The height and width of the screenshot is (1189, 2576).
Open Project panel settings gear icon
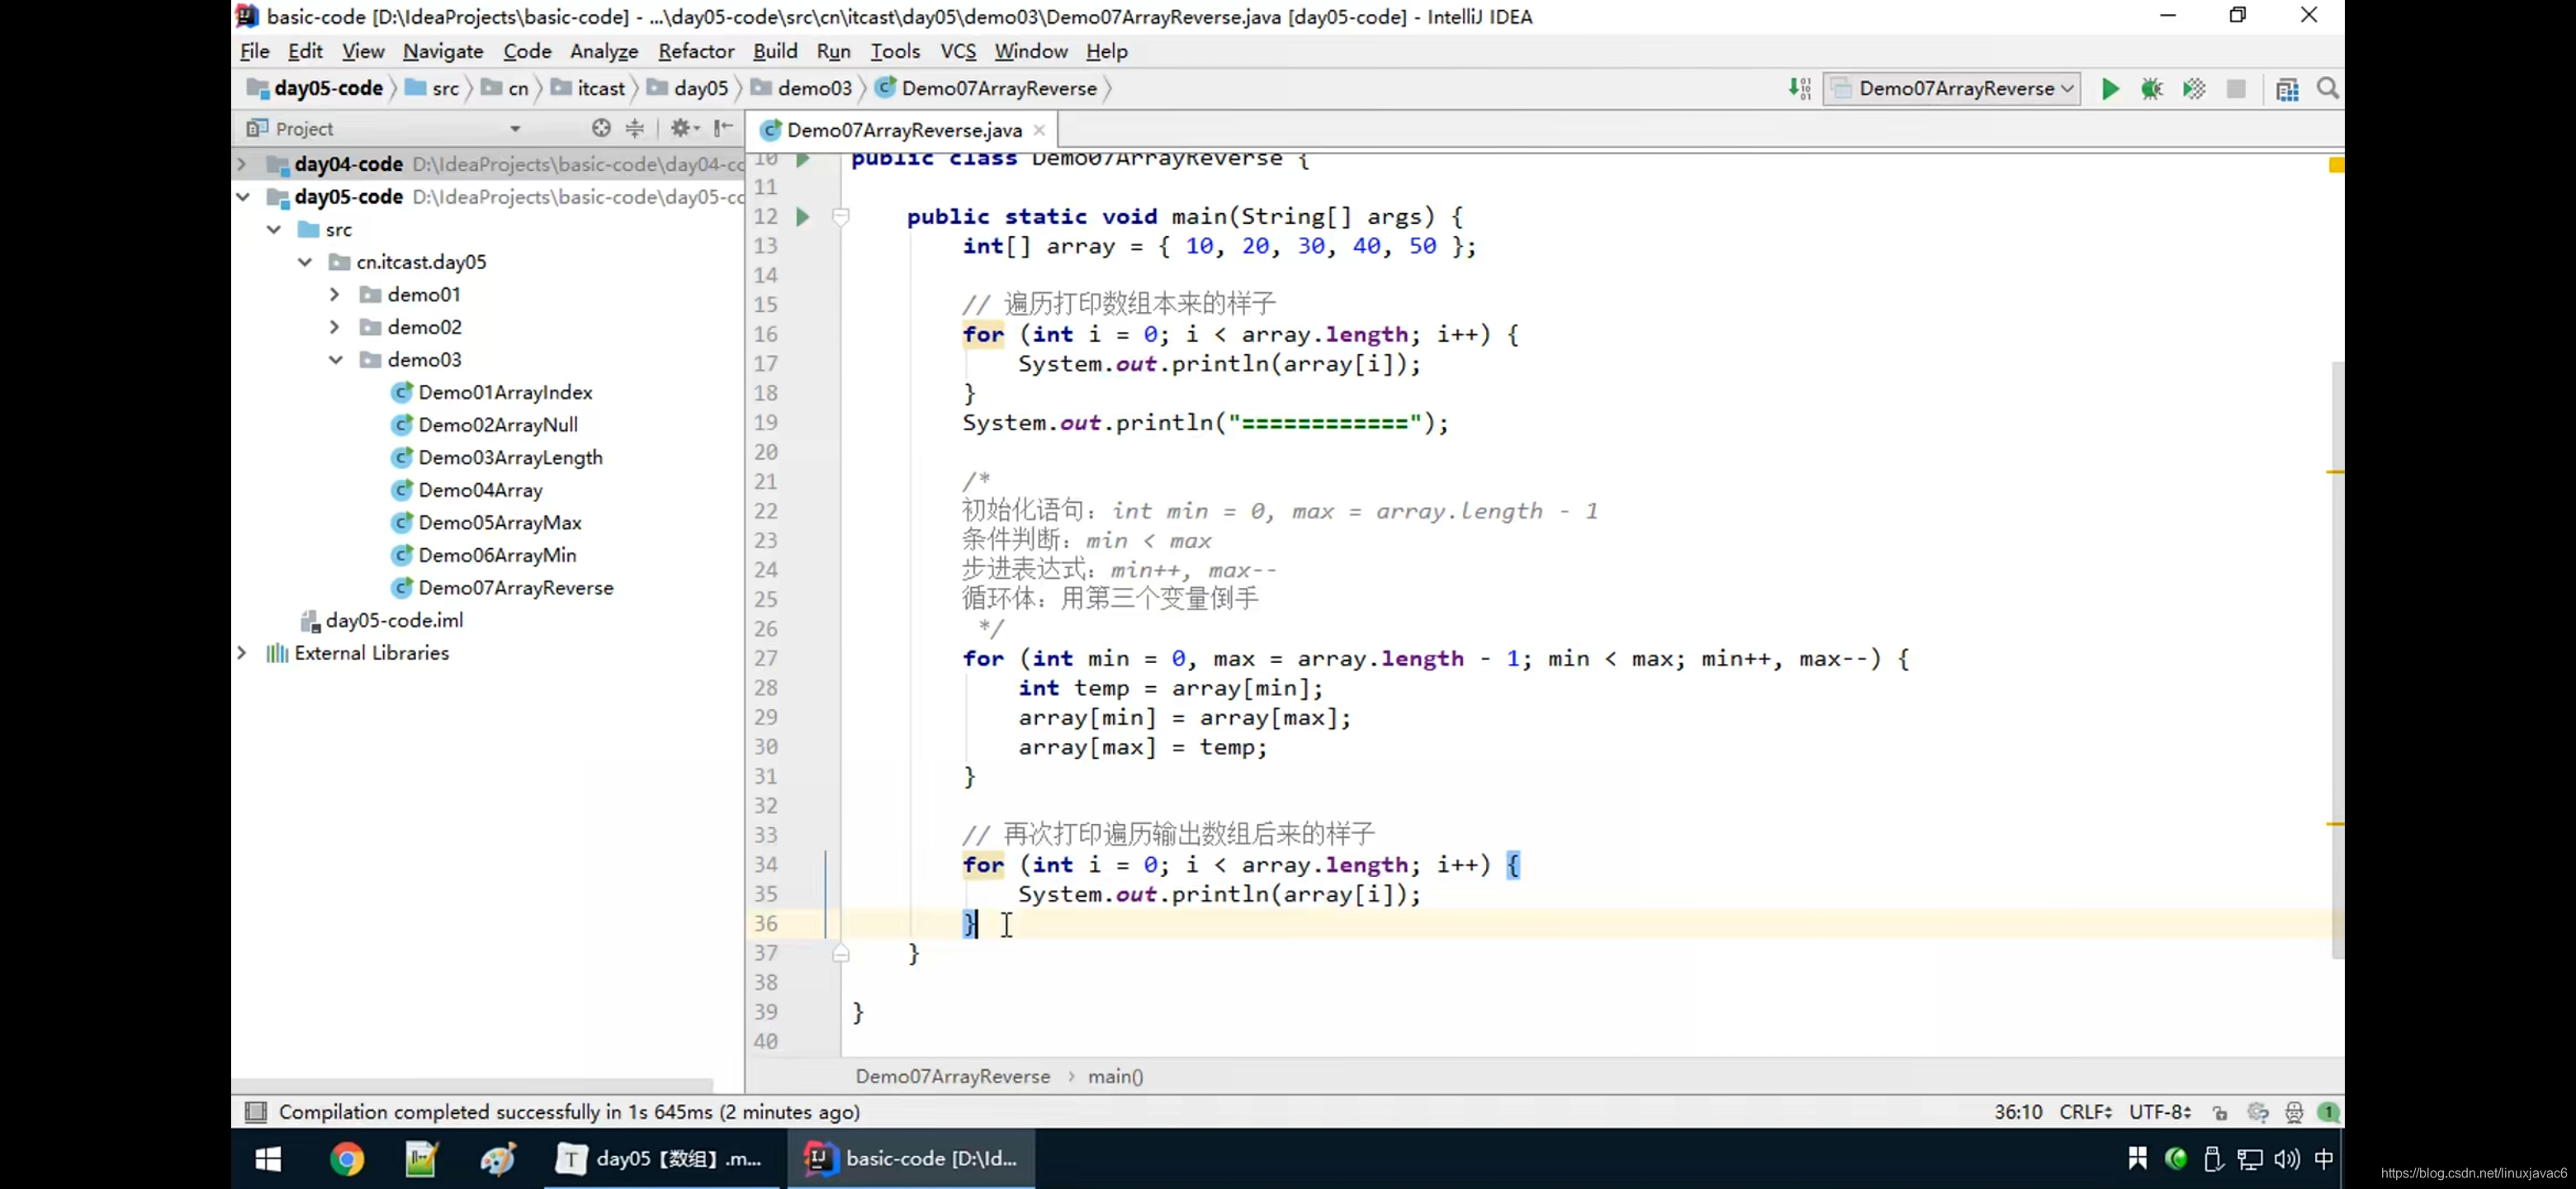pyautogui.click(x=681, y=128)
